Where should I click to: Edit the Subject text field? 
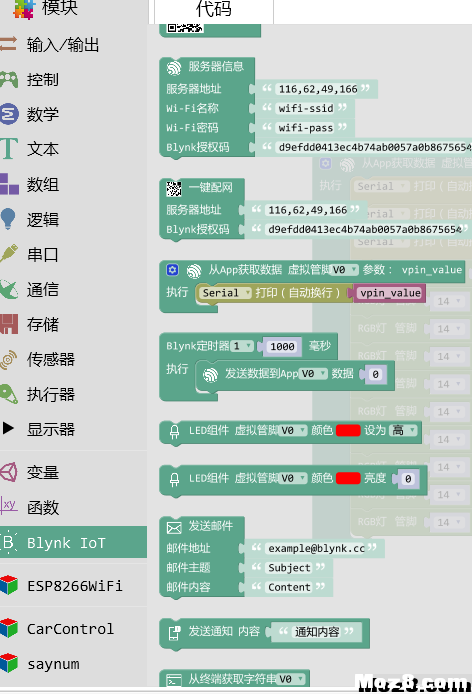[289, 567]
